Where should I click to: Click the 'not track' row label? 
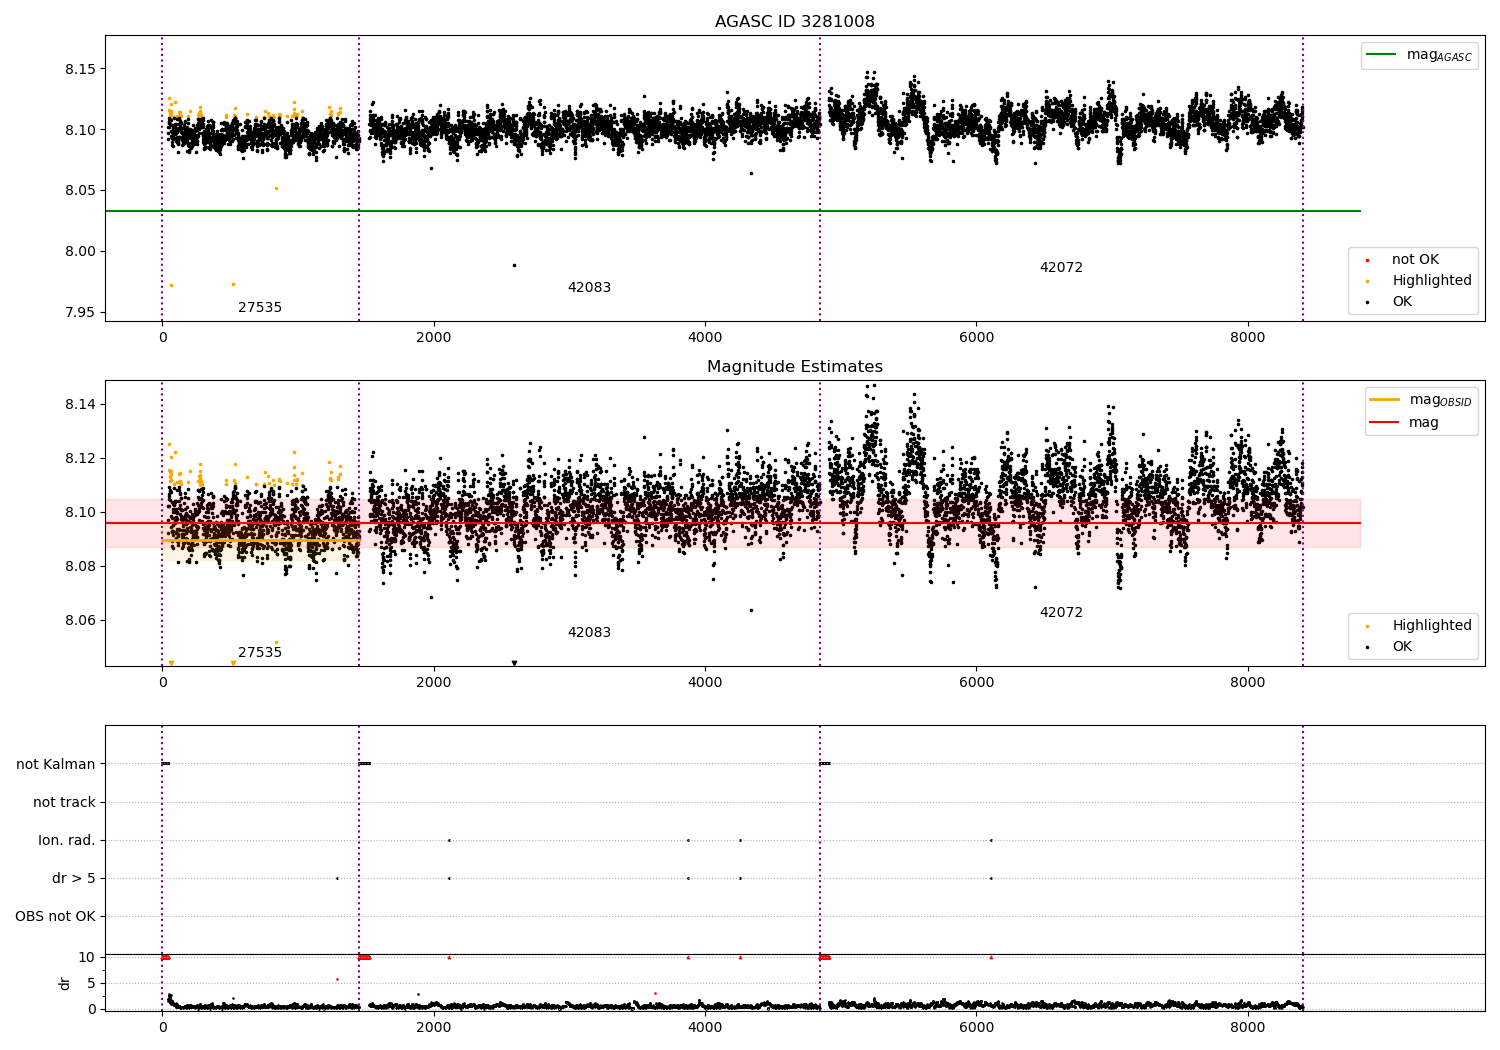pos(64,803)
